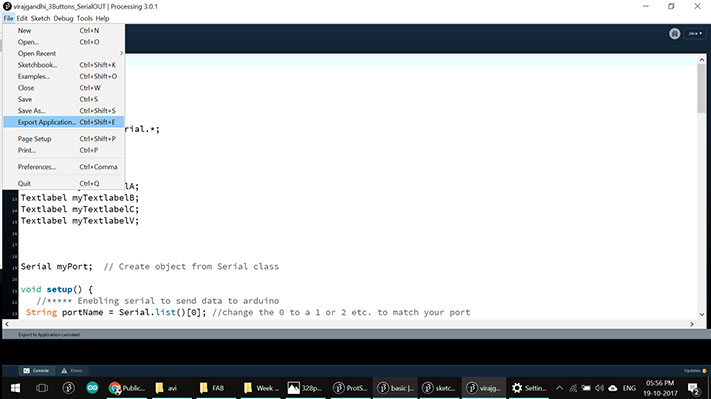Viewport: 711px width, 399px height.
Task: Click the horizontal scroll-right arrow
Action: pyautogui.click(x=692, y=324)
